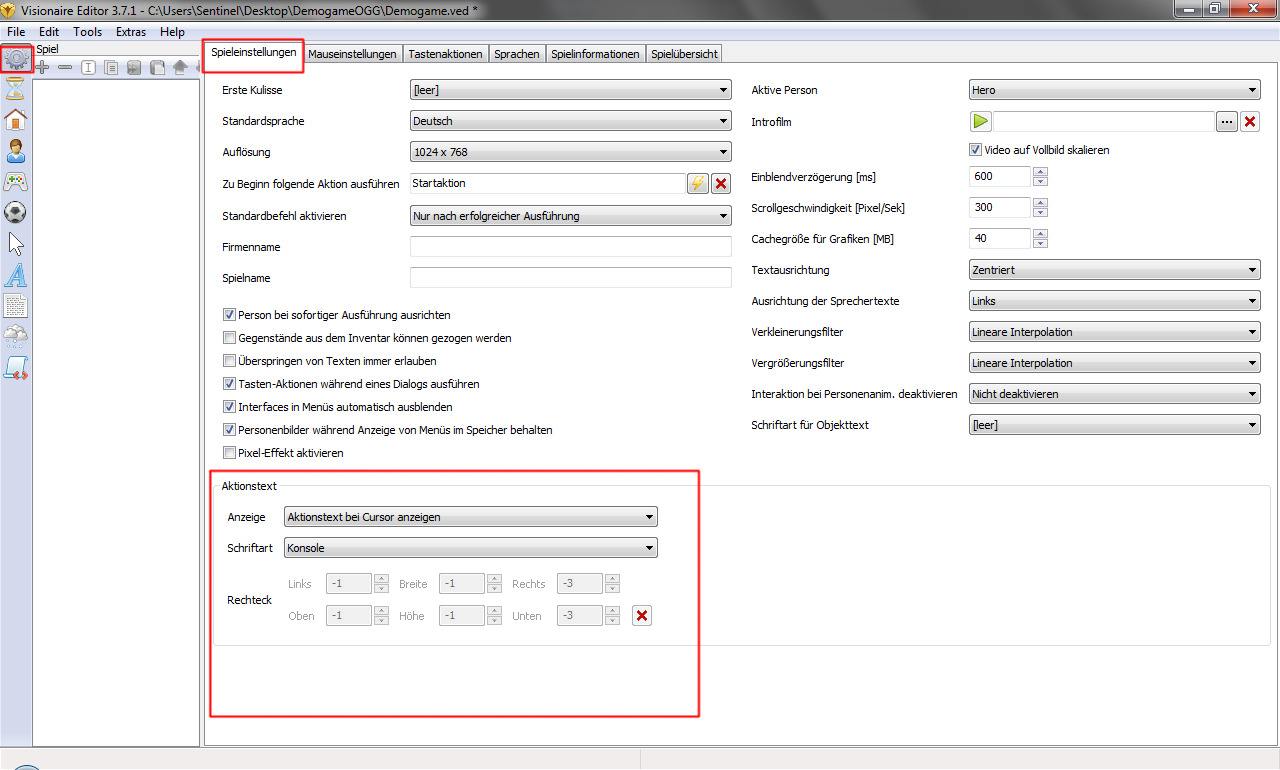Reset the Rechteck values with red X
The height and width of the screenshot is (770, 1280).
click(x=642, y=616)
